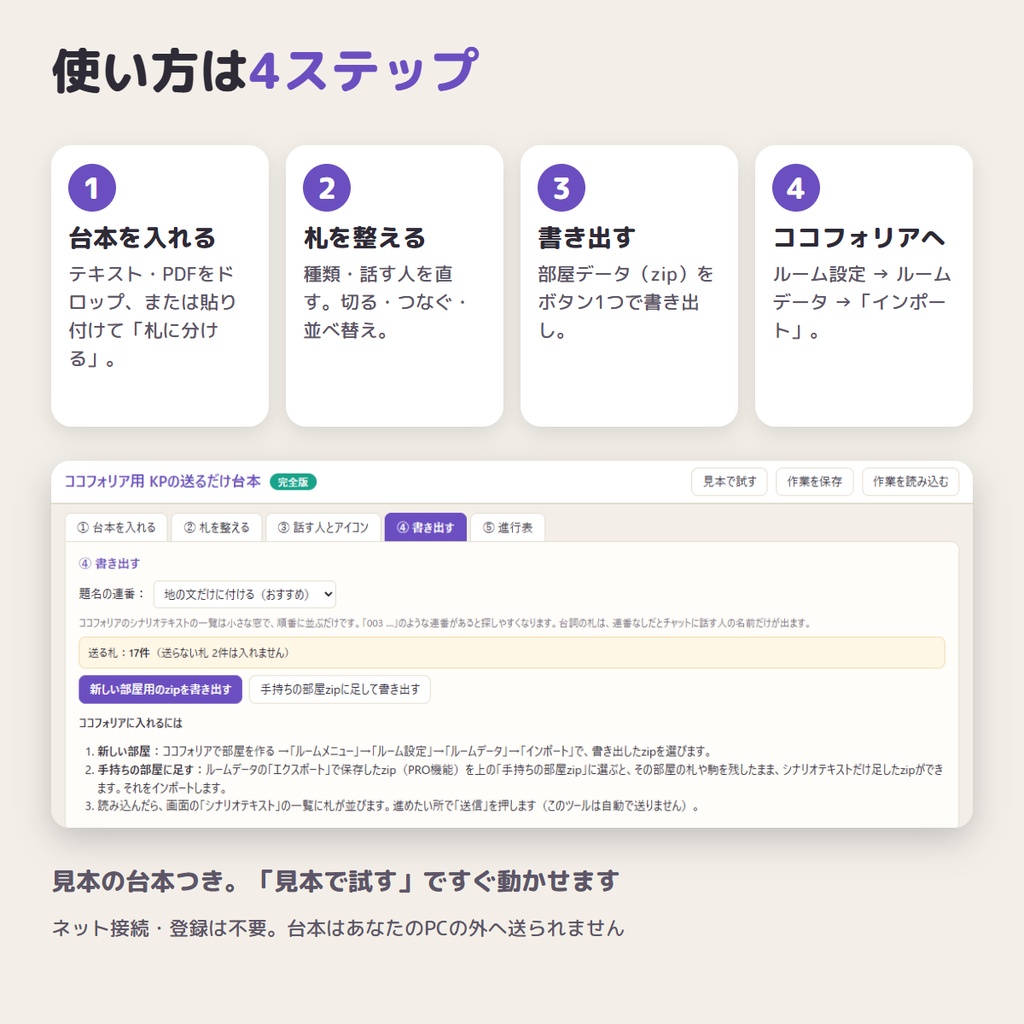Click the 作業を保存 button

click(814, 482)
